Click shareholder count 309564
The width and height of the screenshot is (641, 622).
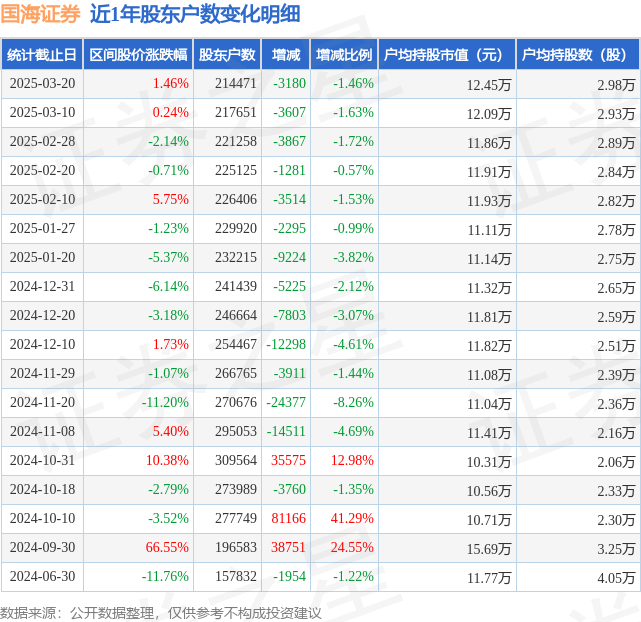tap(236, 461)
